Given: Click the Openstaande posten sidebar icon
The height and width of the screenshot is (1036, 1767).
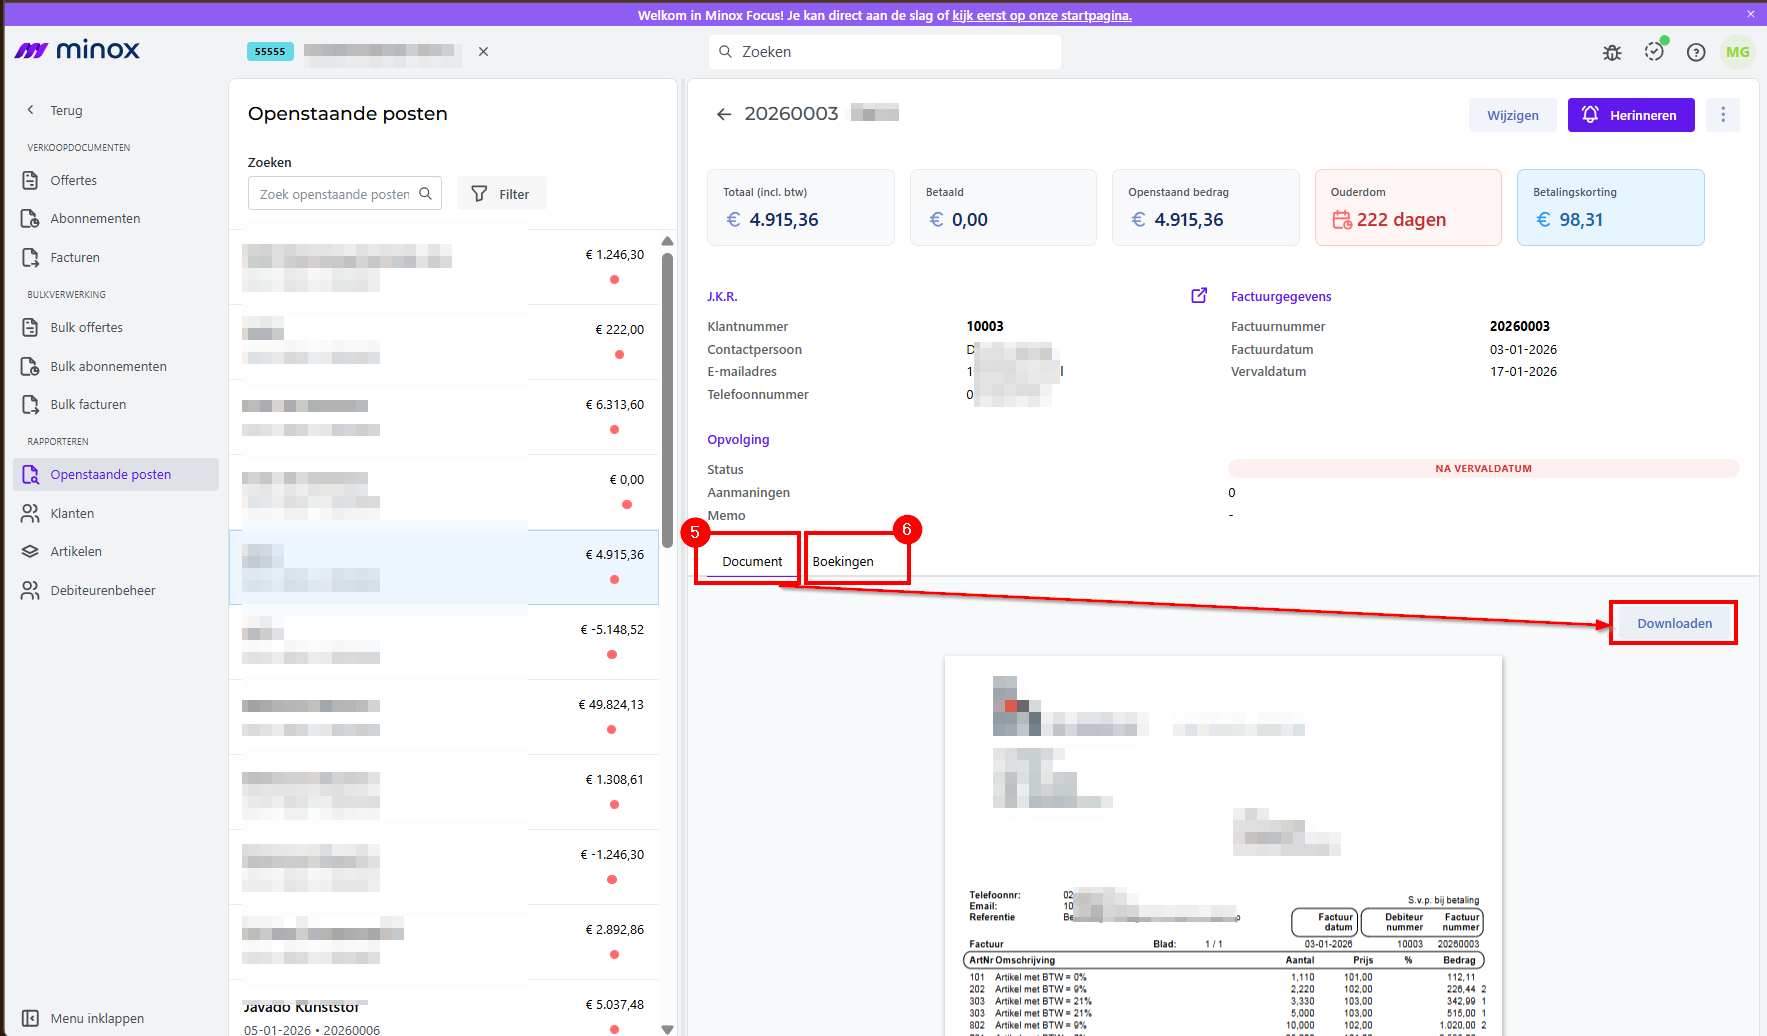Looking at the screenshot, I should [x=31, y=474].
